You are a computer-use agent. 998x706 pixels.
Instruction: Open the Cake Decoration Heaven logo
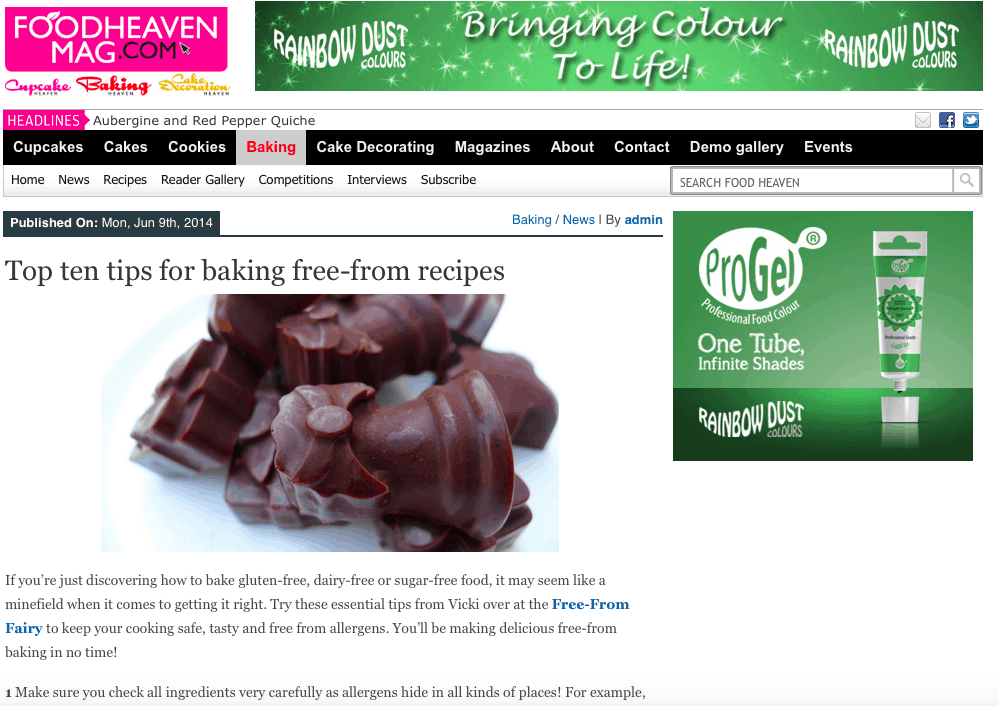[x=194, y=85]
